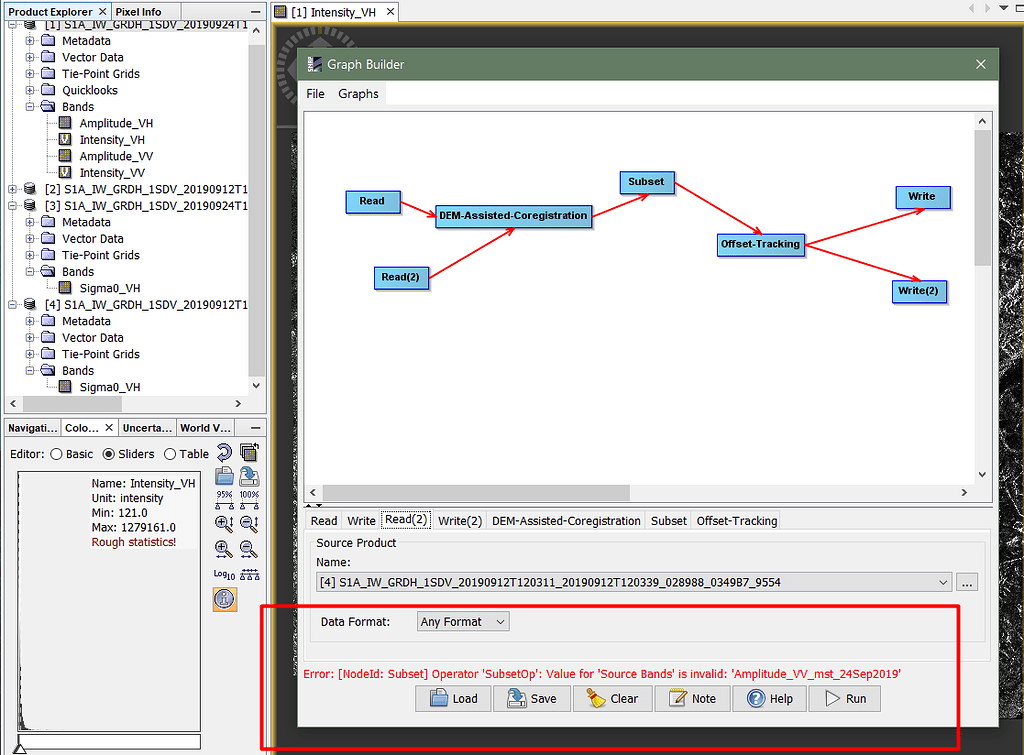Select the Basic editor radio button
This screenshot has height=755, width=1024.
tap(58, 452)
